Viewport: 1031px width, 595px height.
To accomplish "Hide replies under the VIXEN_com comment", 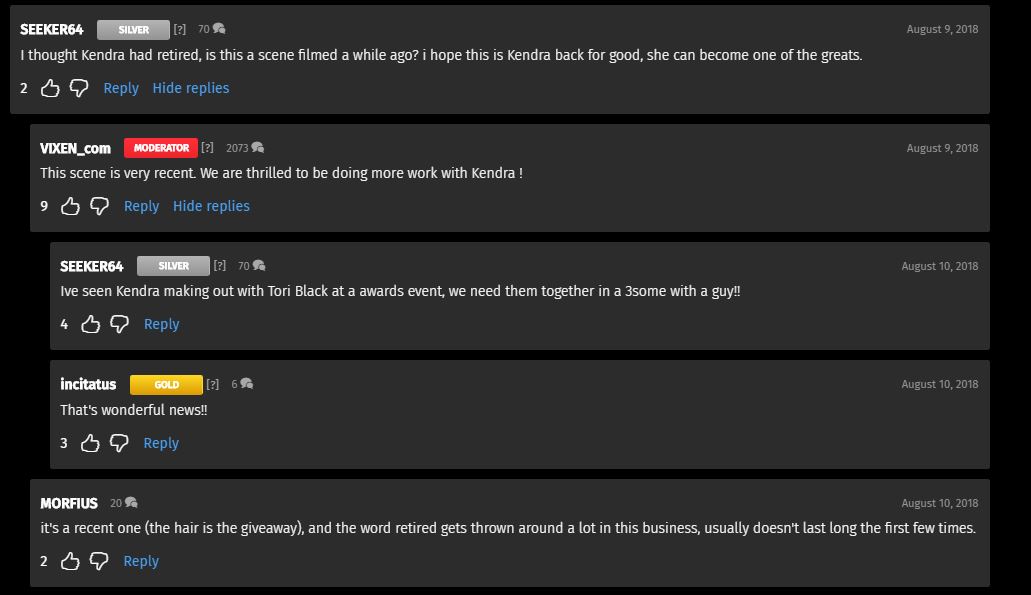I will click(x=211, y=206).
